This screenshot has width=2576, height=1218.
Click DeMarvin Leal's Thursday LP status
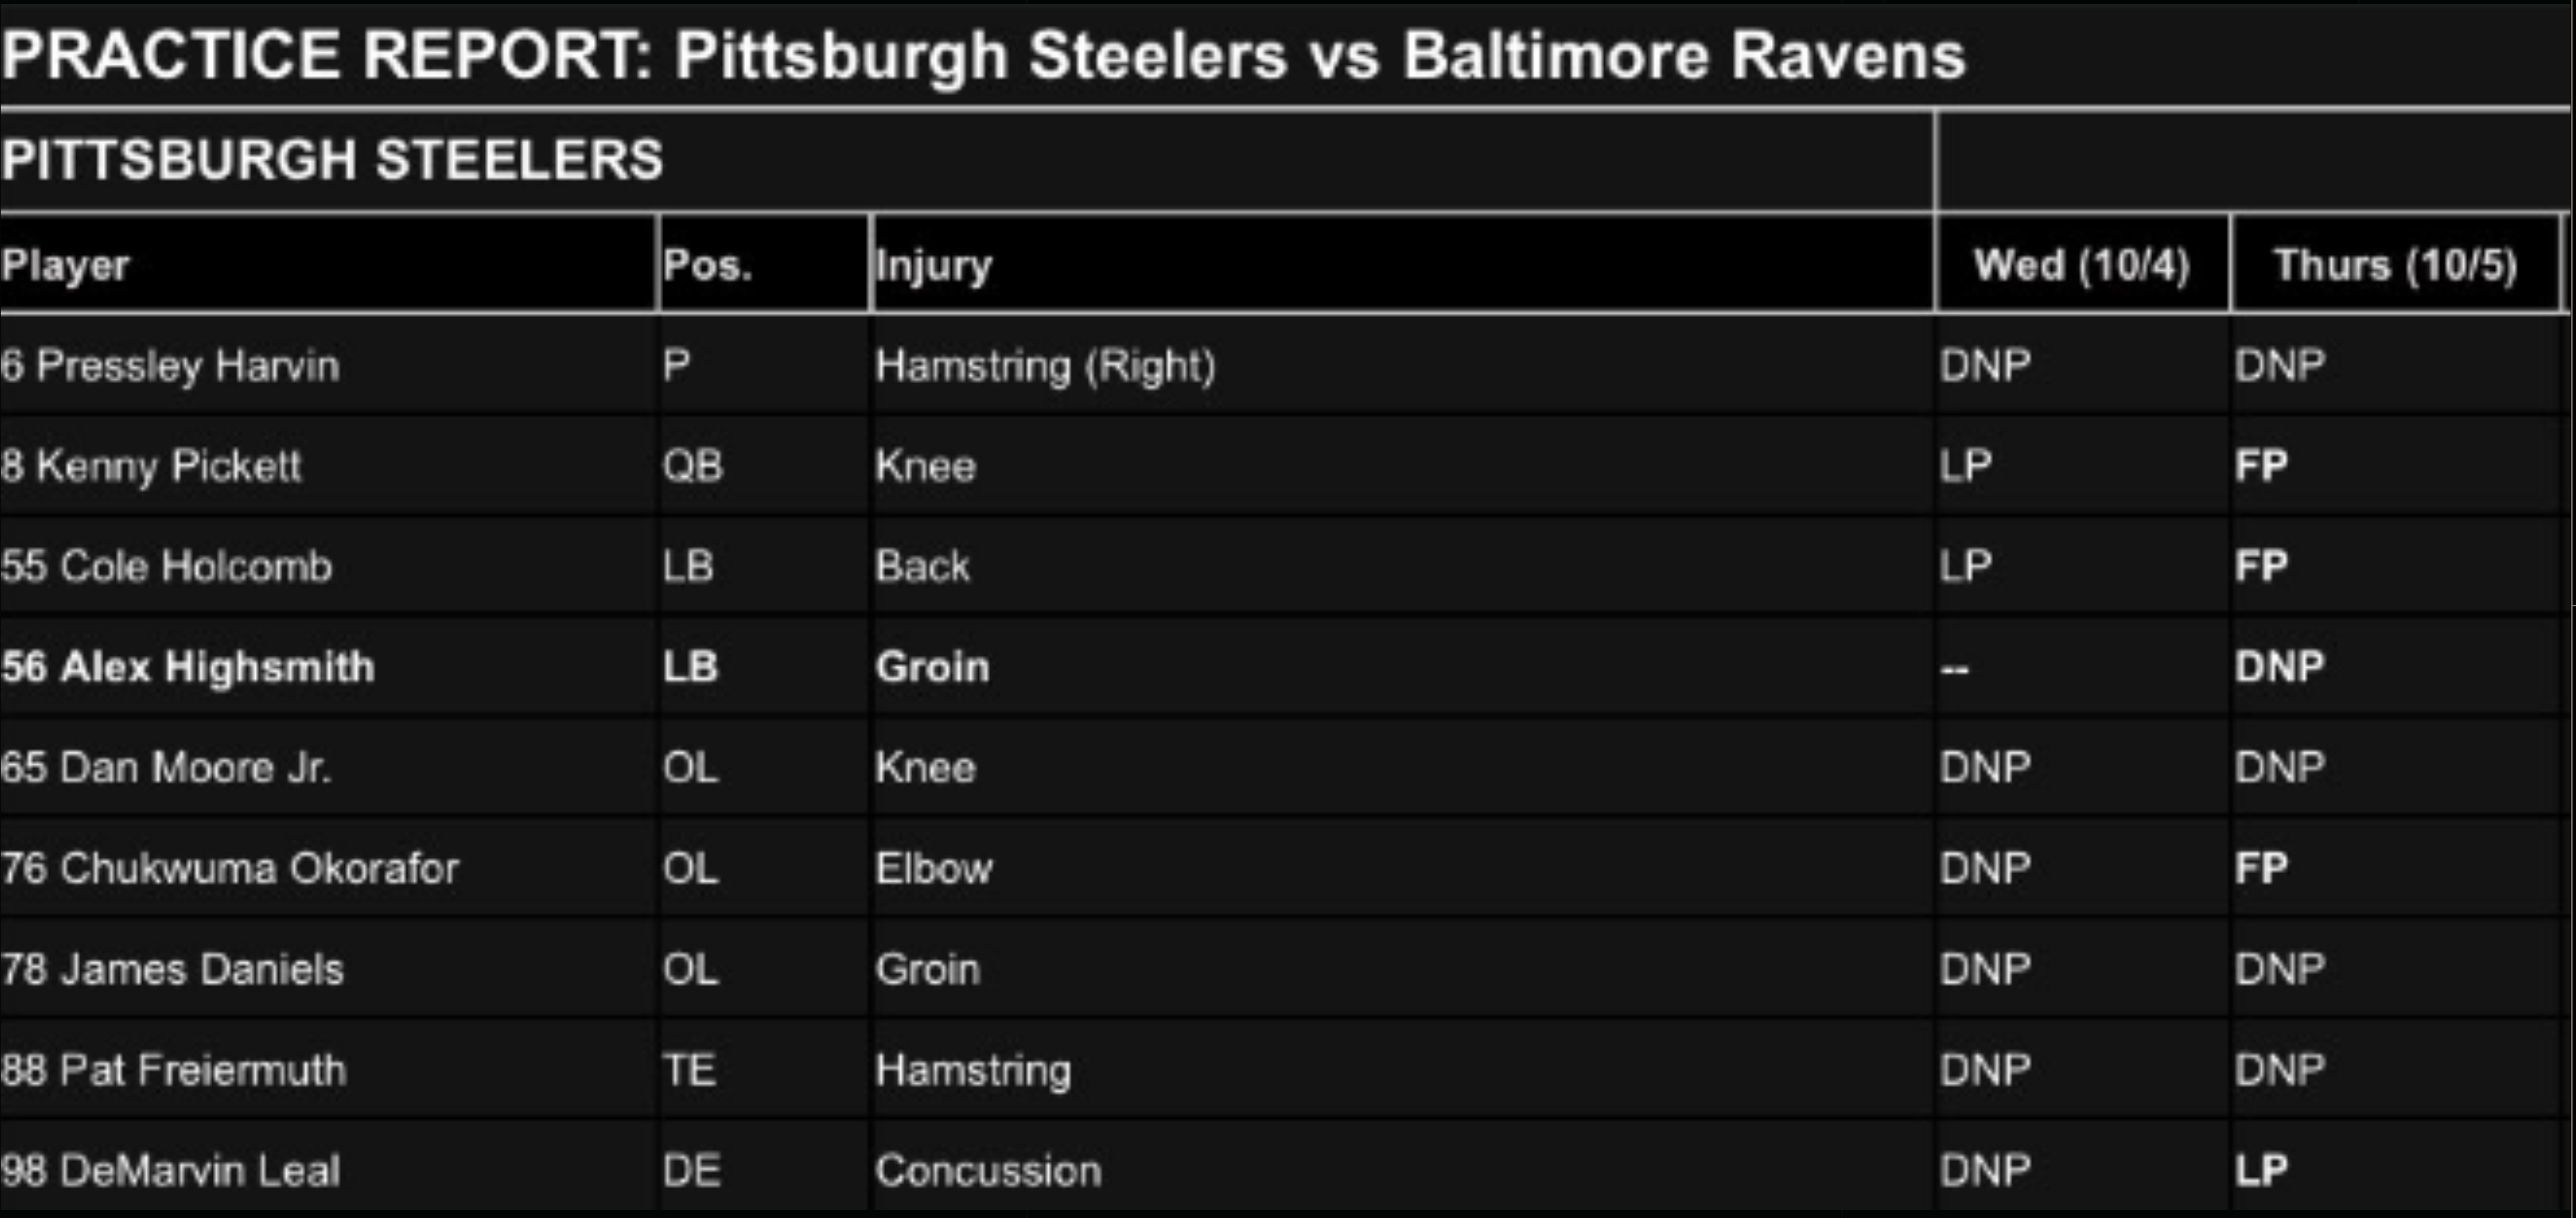click(x=2261, y=1171)
